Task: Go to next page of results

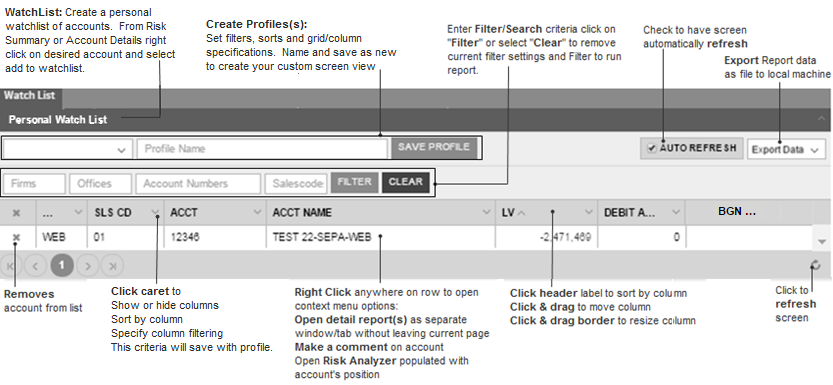Action: click(88, 265)
